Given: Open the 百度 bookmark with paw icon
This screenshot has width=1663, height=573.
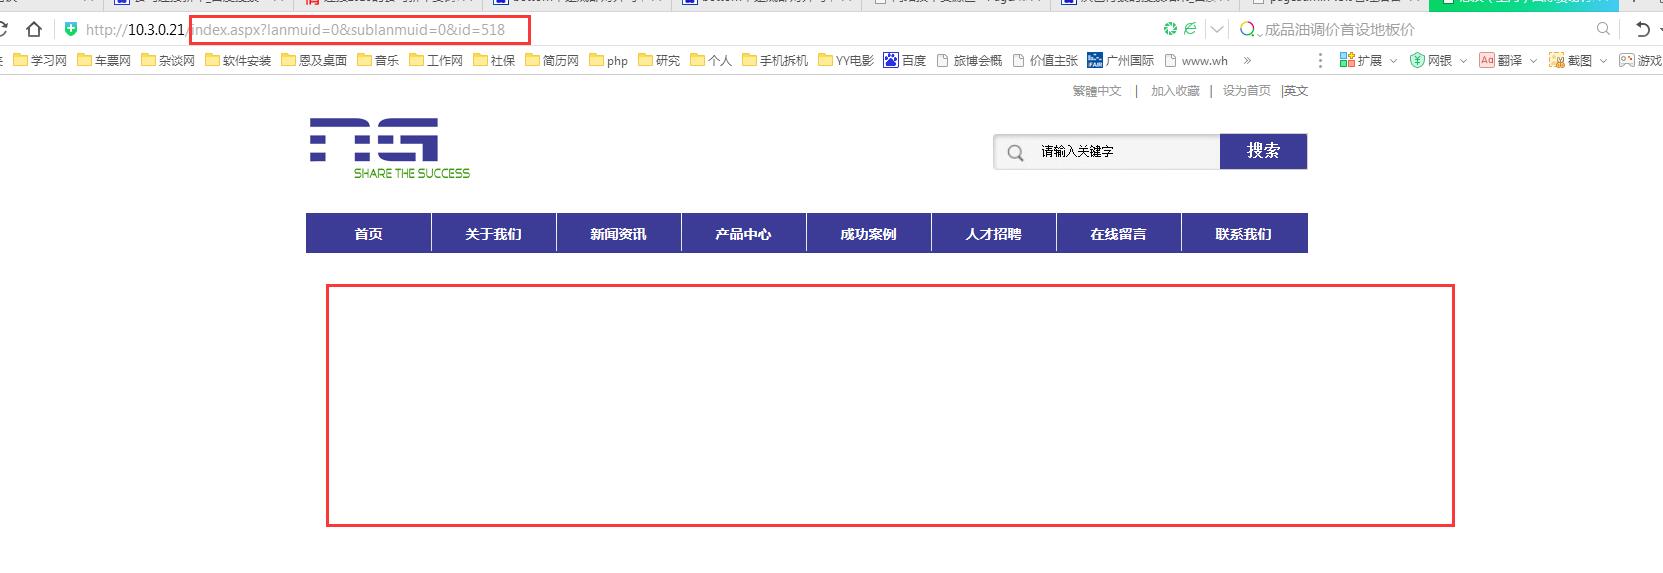Looking at the screenshot, I should click(904, 61).
